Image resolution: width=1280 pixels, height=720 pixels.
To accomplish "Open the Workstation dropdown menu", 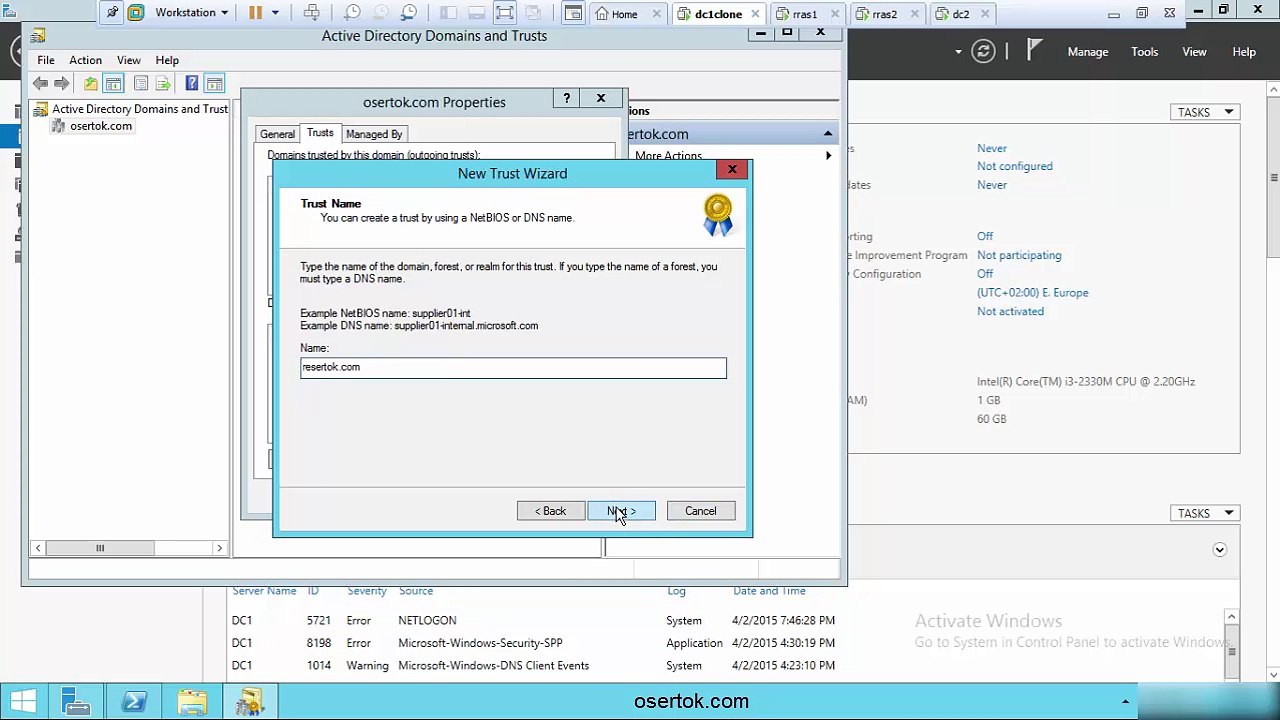I will (191, 13).
